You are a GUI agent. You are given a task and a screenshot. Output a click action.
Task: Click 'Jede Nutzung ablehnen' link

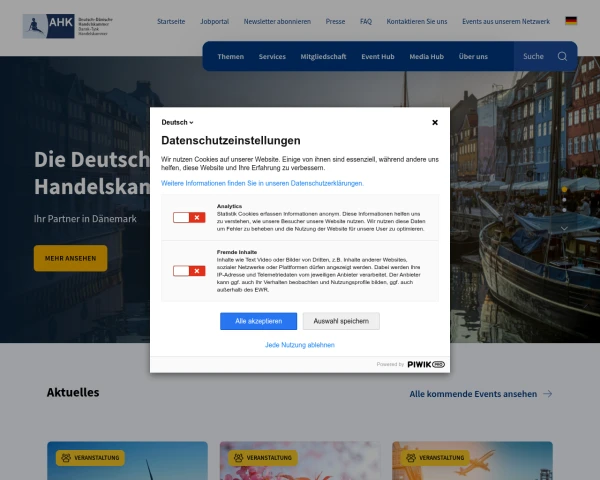300,345
